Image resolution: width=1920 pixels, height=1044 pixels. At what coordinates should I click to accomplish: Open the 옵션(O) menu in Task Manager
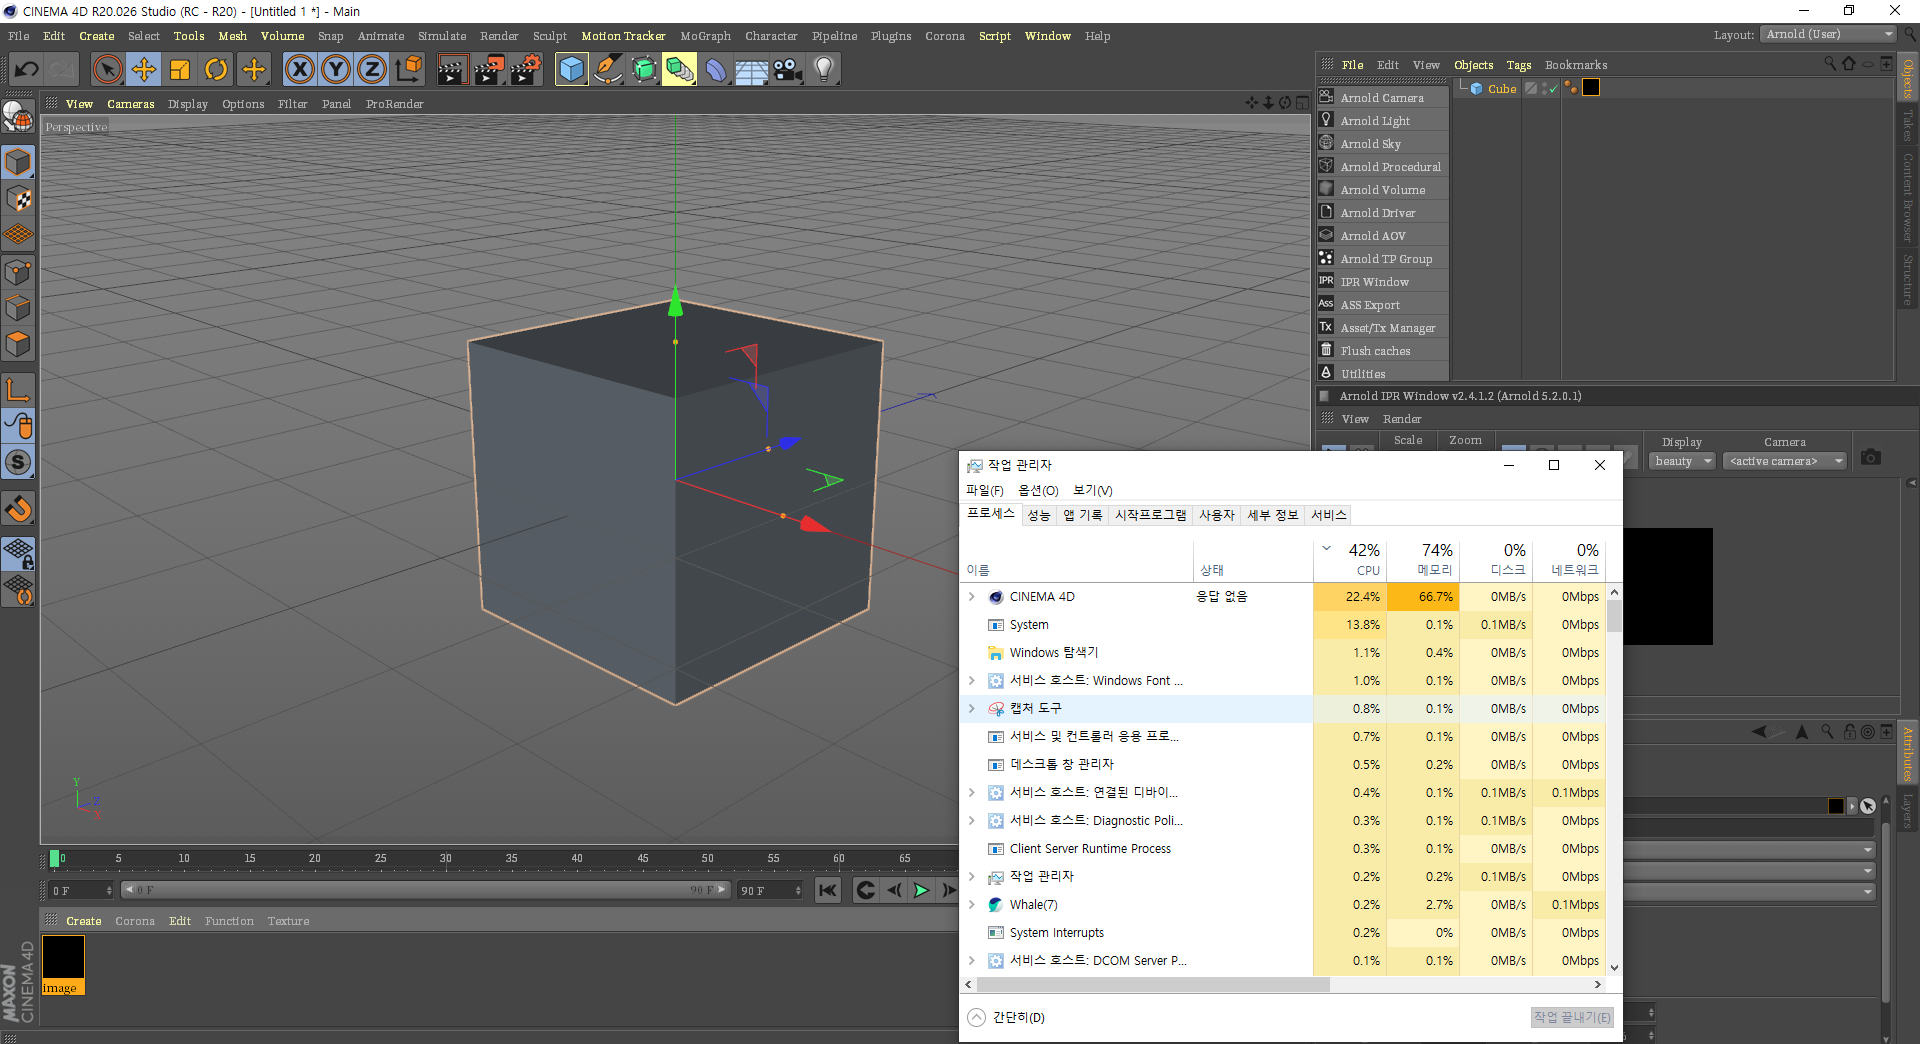pos(1038,490)
